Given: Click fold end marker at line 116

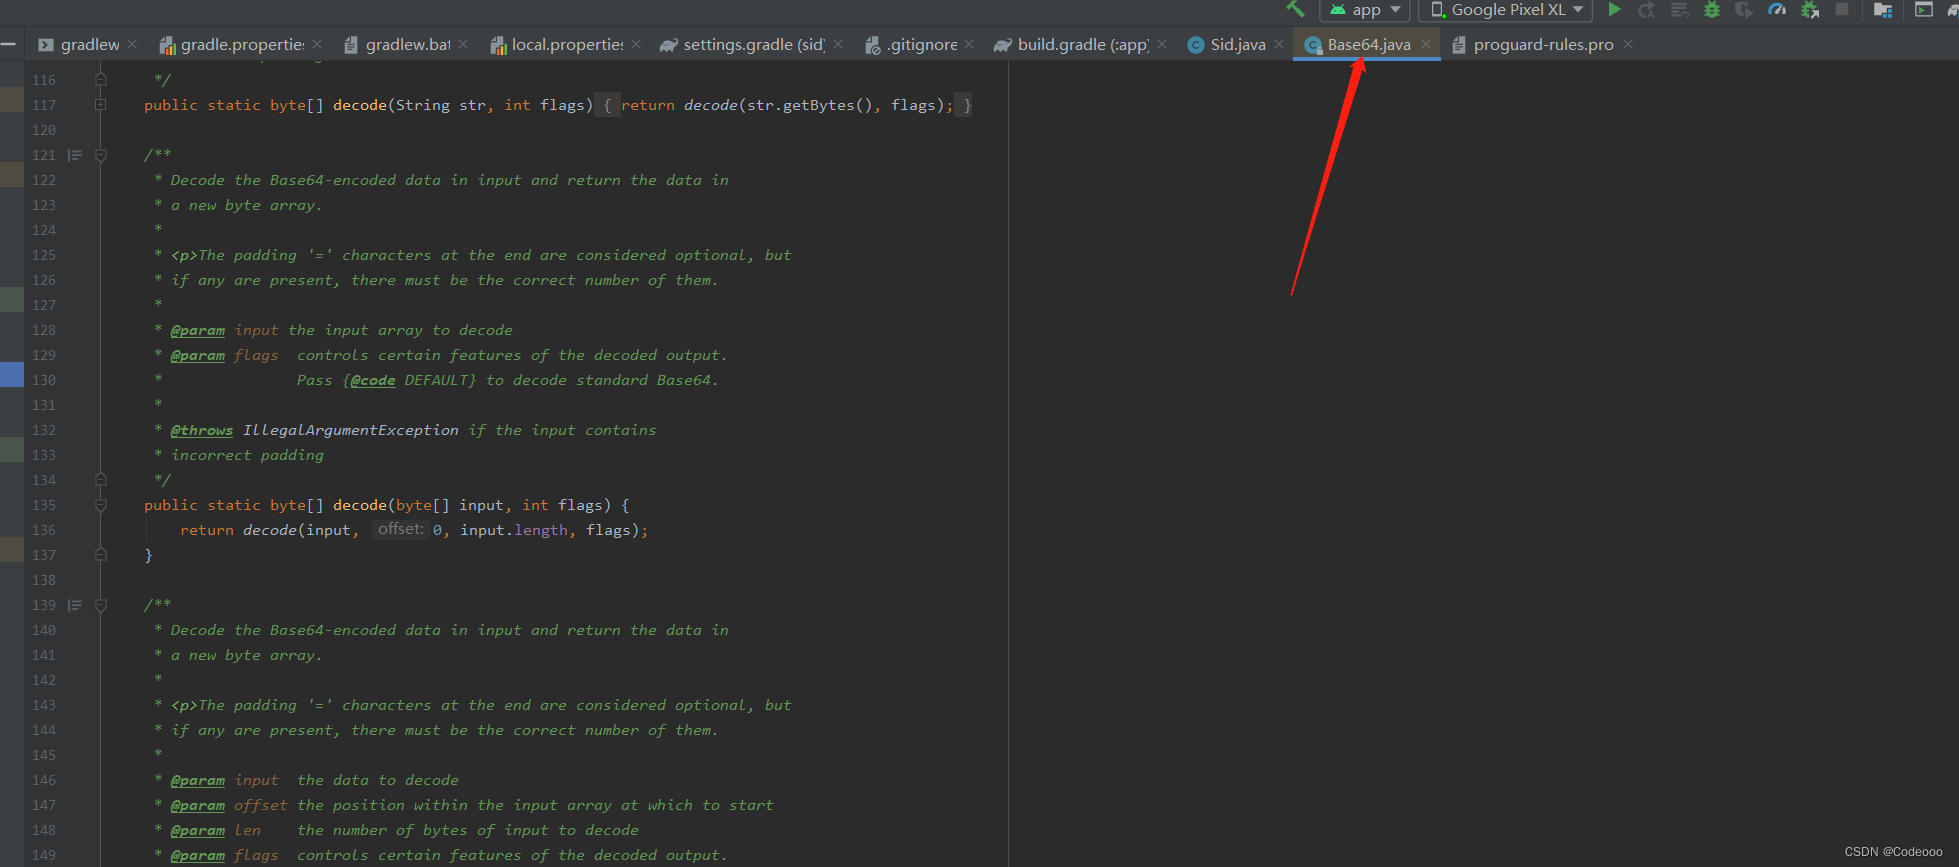Looking at the screenshot, I should pos(100,80).
